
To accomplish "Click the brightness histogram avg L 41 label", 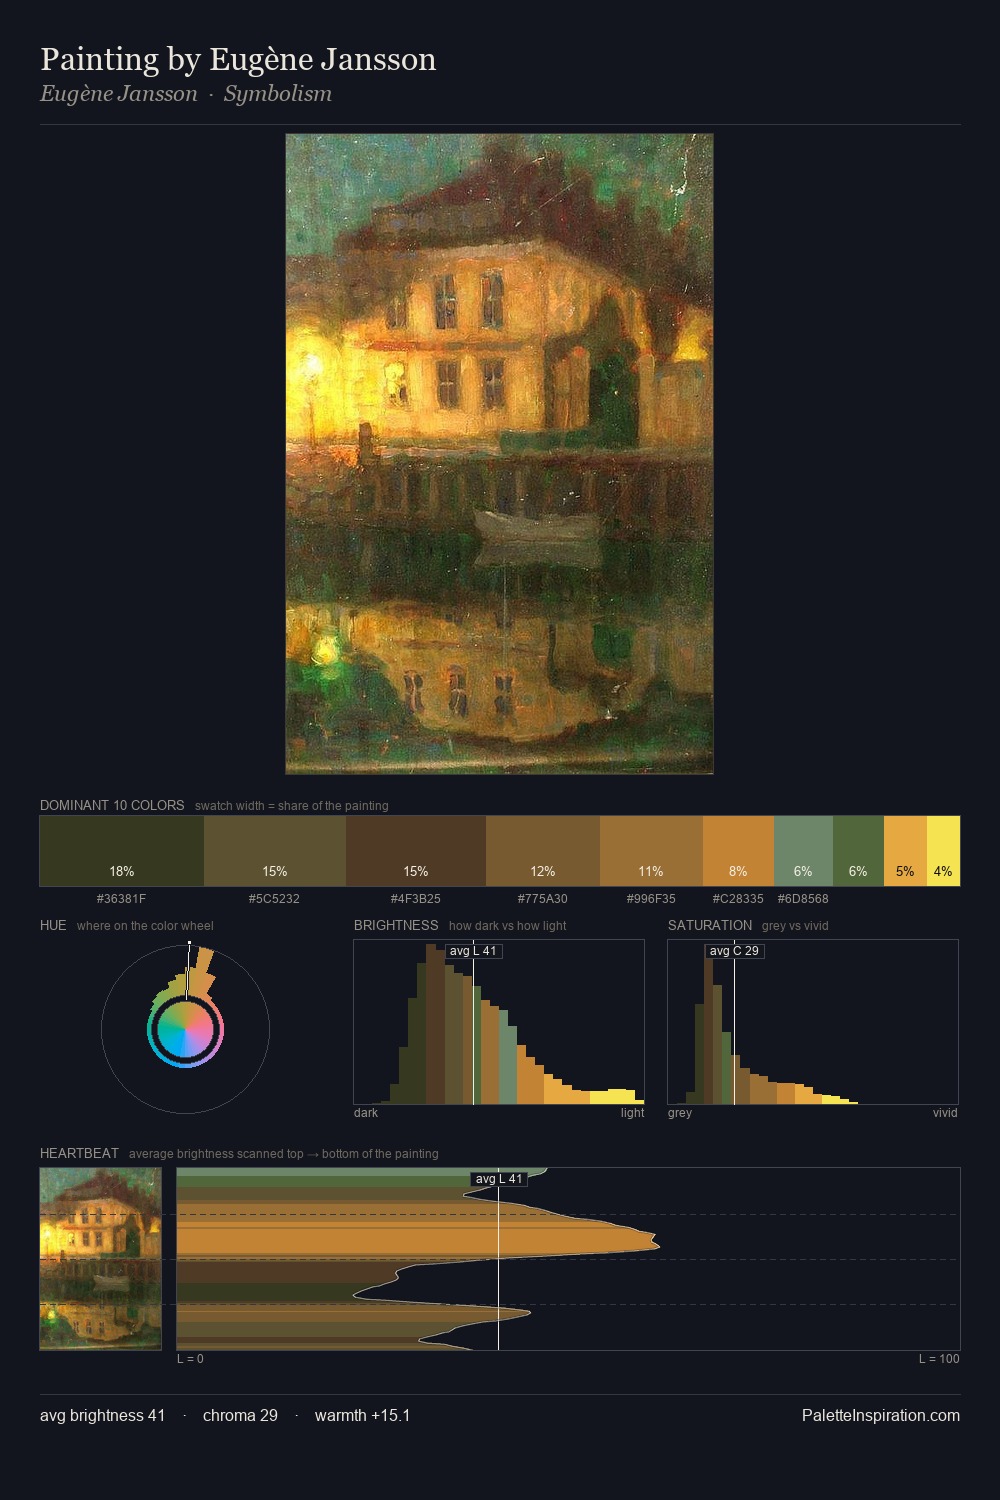I will (x=473, y=951).
